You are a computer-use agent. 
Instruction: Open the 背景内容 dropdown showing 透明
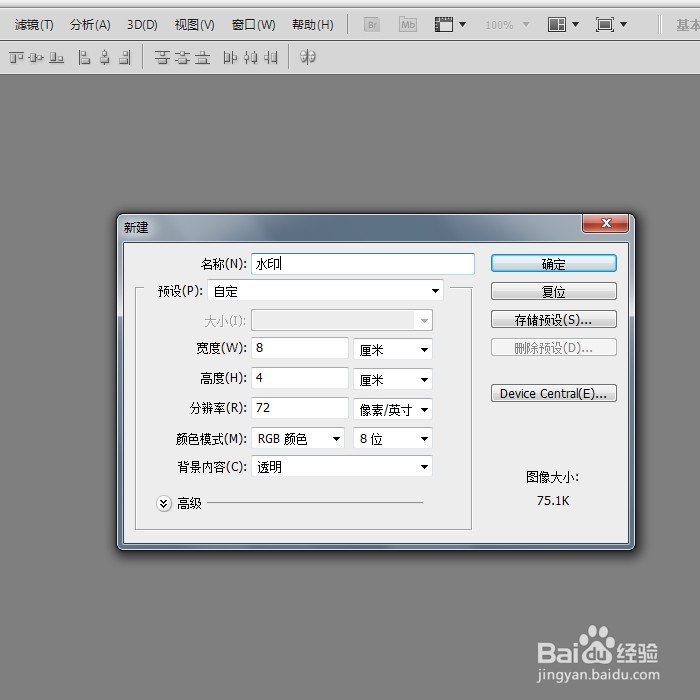click(x=342, y=467)
